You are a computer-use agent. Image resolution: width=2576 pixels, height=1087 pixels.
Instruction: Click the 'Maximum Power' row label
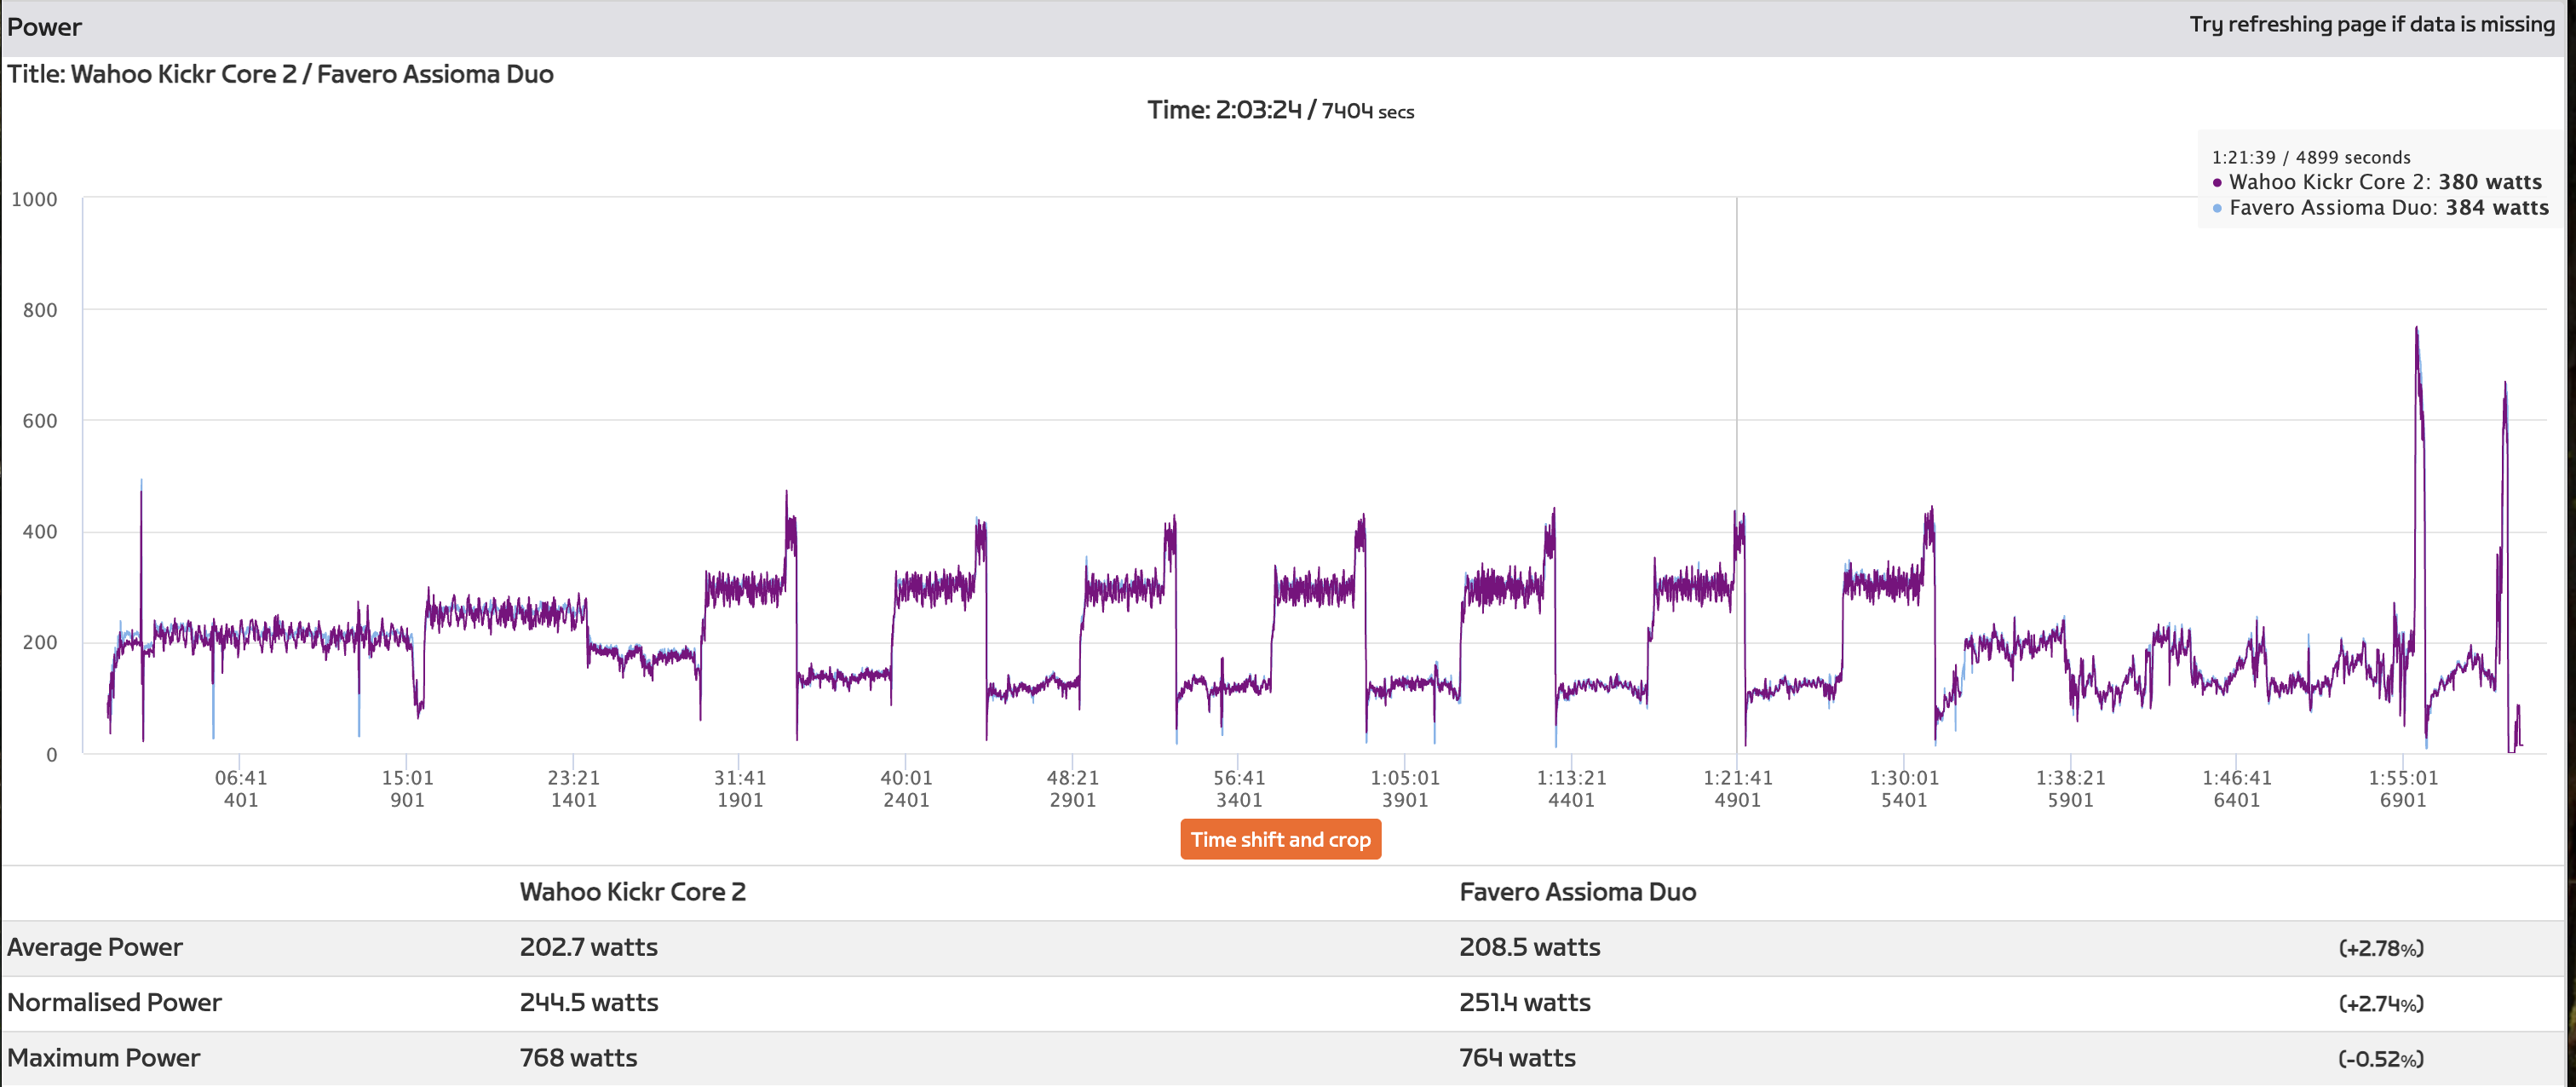click(x=103, y=1058)
